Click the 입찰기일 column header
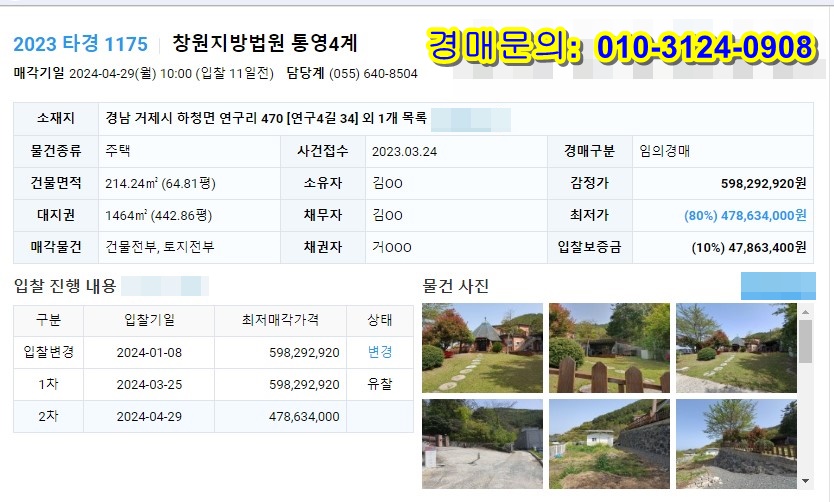Screen dimensions: 834x502 pos(149,320)
